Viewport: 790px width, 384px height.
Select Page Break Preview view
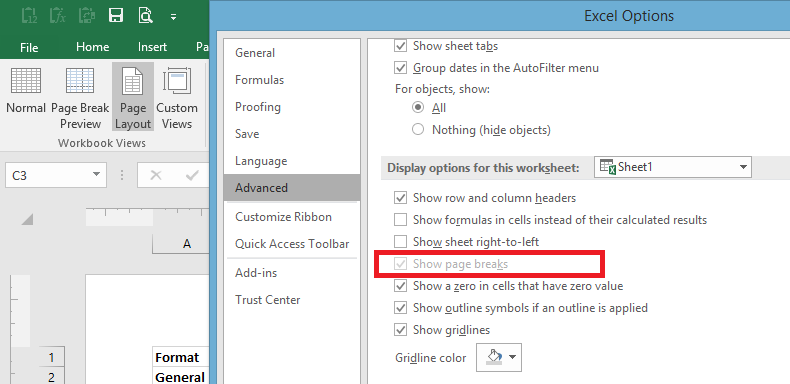coord(80,98)
